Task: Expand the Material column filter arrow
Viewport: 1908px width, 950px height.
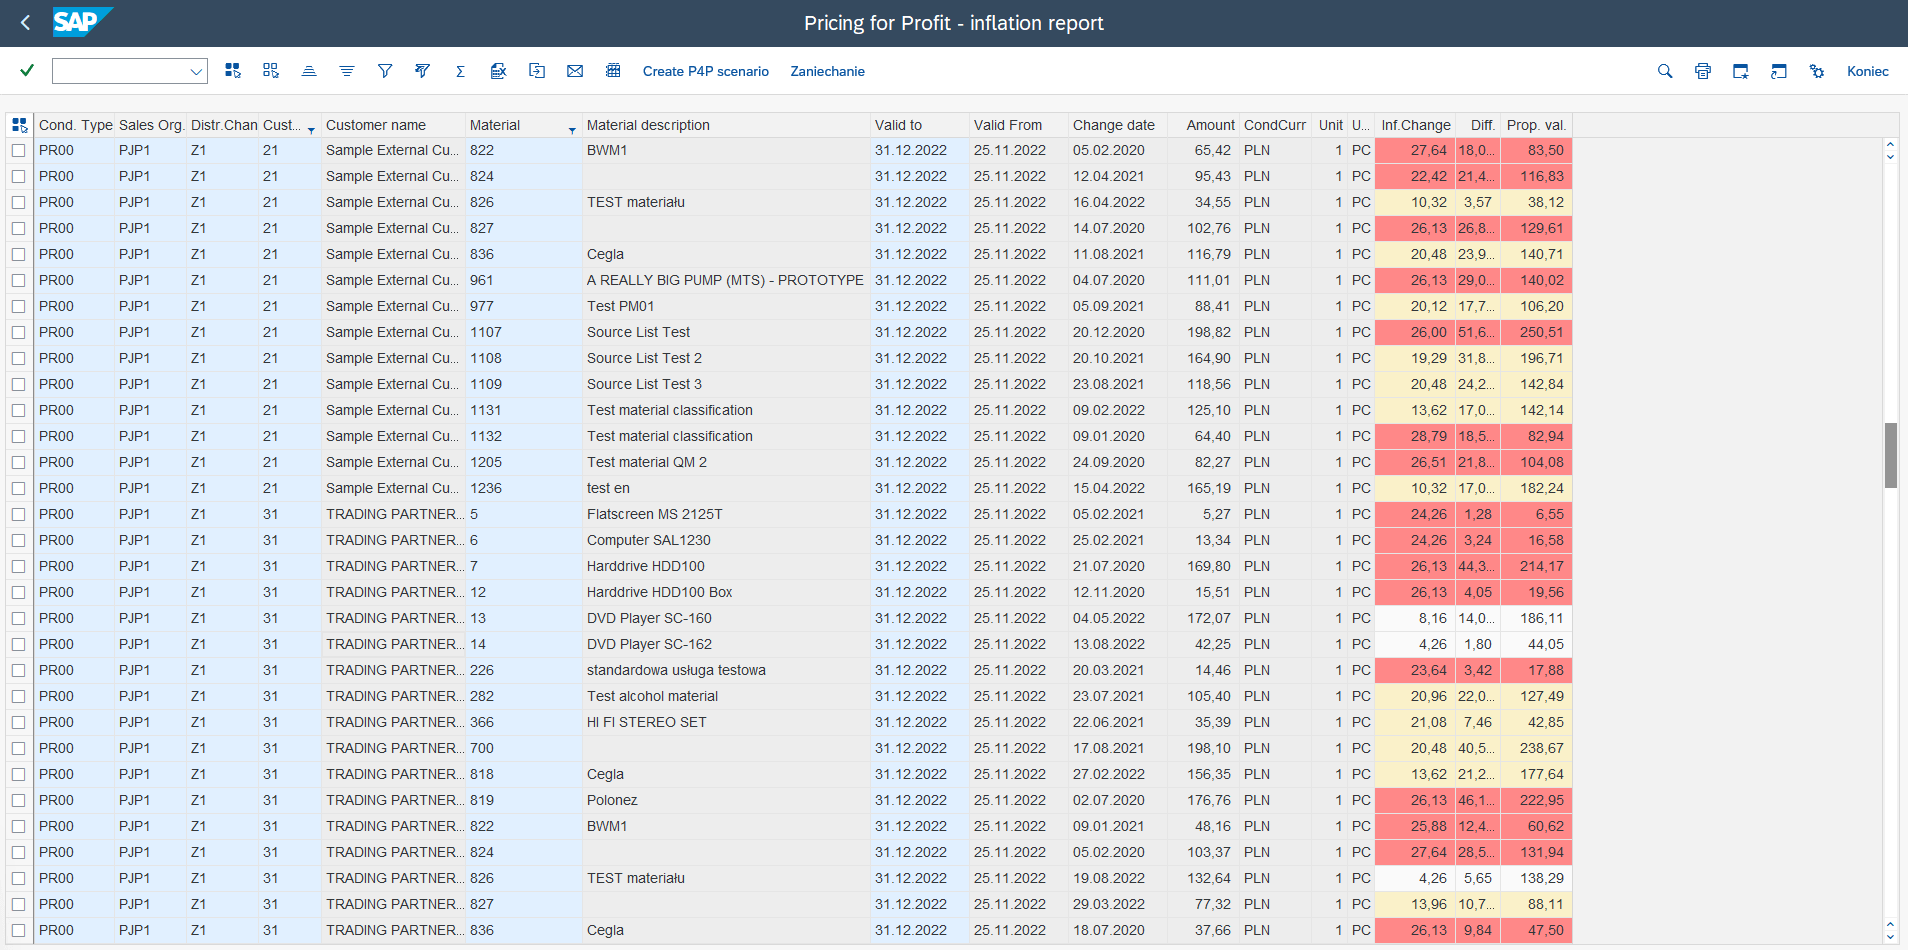Action: pyautogui.click(x=572, y=130)
